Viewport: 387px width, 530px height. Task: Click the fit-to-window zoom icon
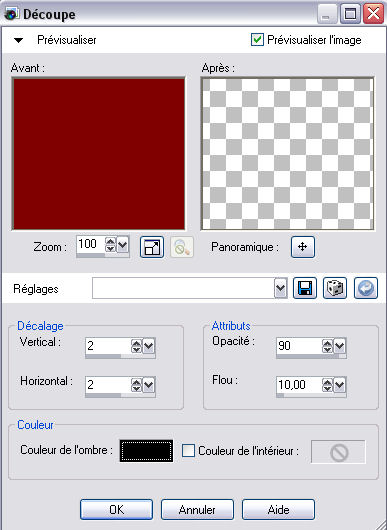pyautogui.click(x=152, y=247)
